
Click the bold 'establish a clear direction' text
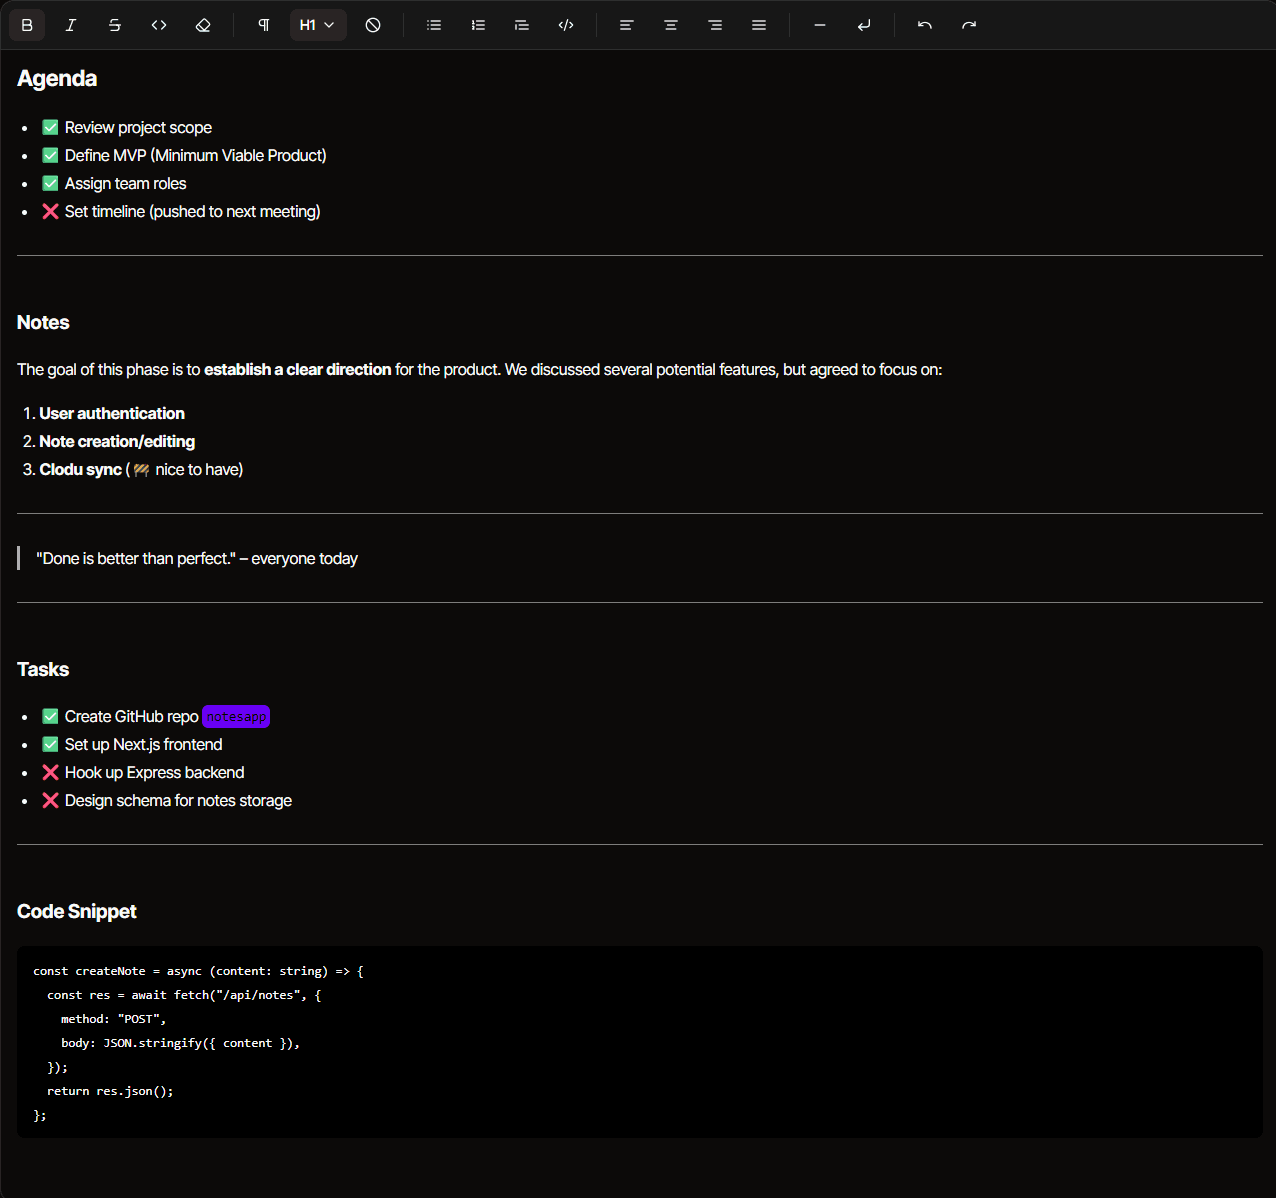click(298, 369)
